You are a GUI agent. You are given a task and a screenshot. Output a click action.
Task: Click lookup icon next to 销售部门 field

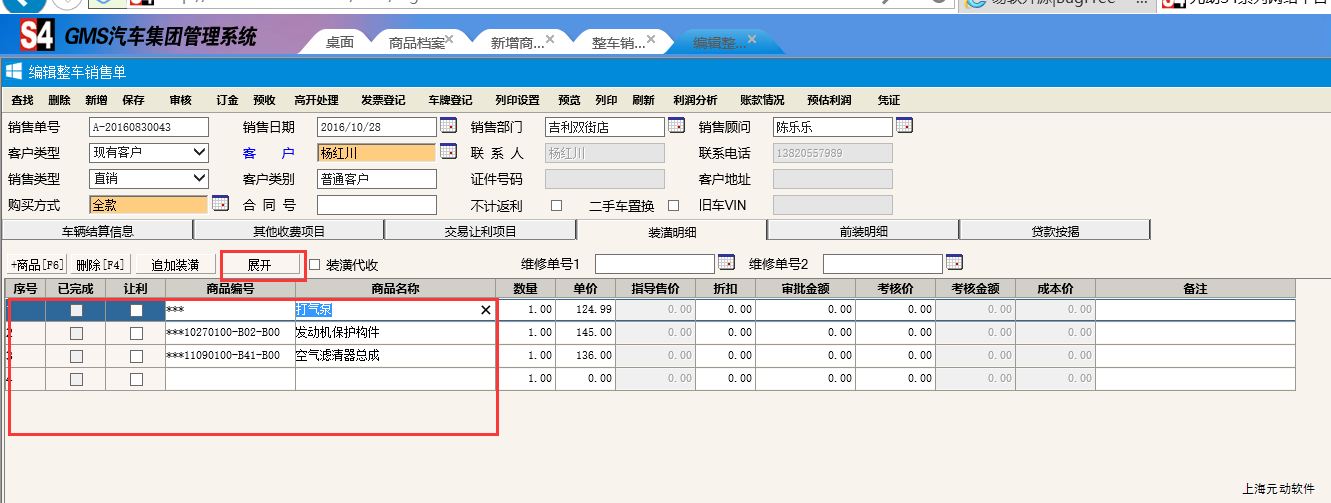[676, 126]
